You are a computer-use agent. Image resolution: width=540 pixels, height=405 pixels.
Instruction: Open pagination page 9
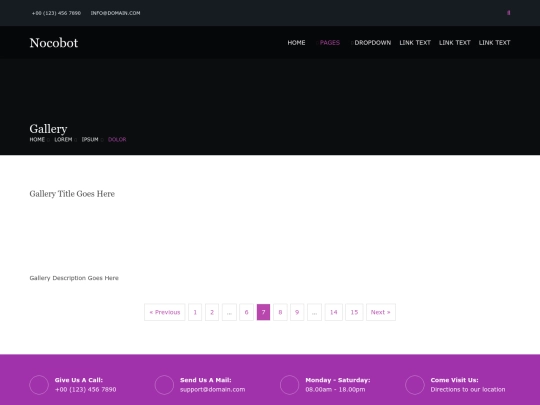pyautogui.click(x=297, y=312)
